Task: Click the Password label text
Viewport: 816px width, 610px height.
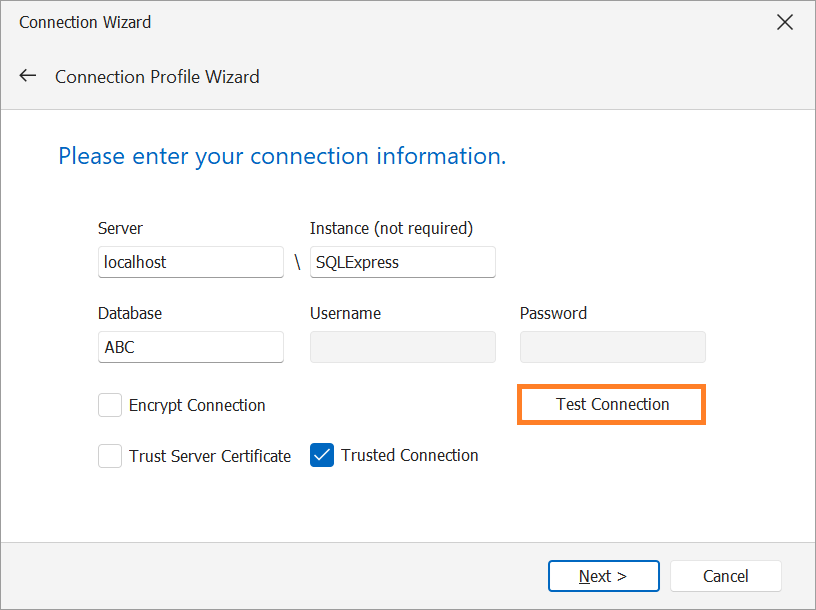Action: point(553,313)
